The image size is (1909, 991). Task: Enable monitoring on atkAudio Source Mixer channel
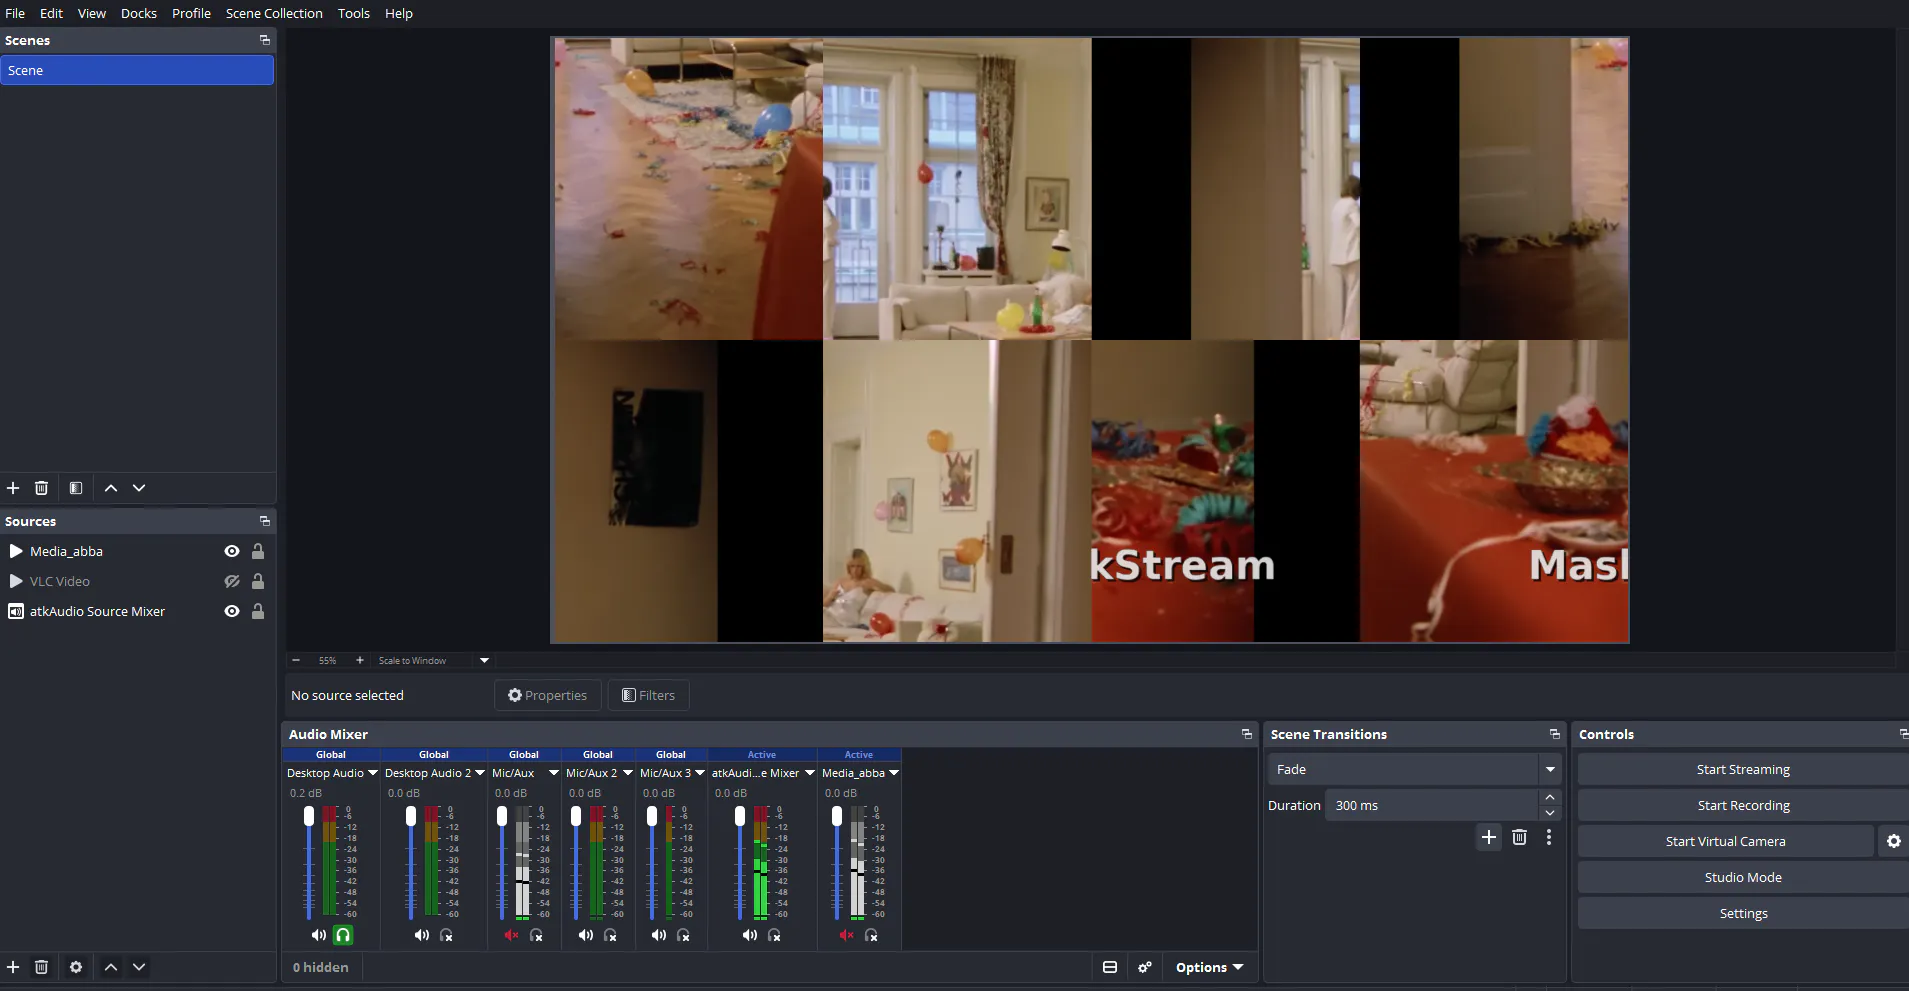tap(774, 935)
